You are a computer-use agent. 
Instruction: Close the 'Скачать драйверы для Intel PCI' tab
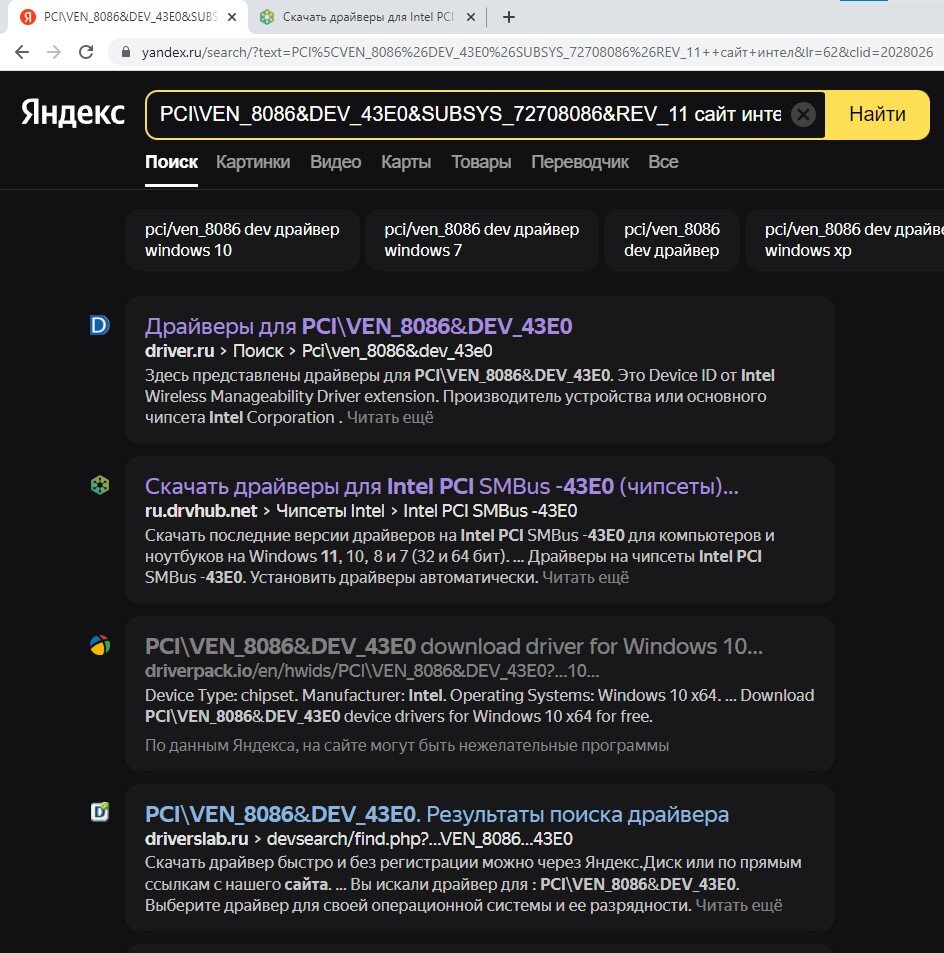click(470, 17)
